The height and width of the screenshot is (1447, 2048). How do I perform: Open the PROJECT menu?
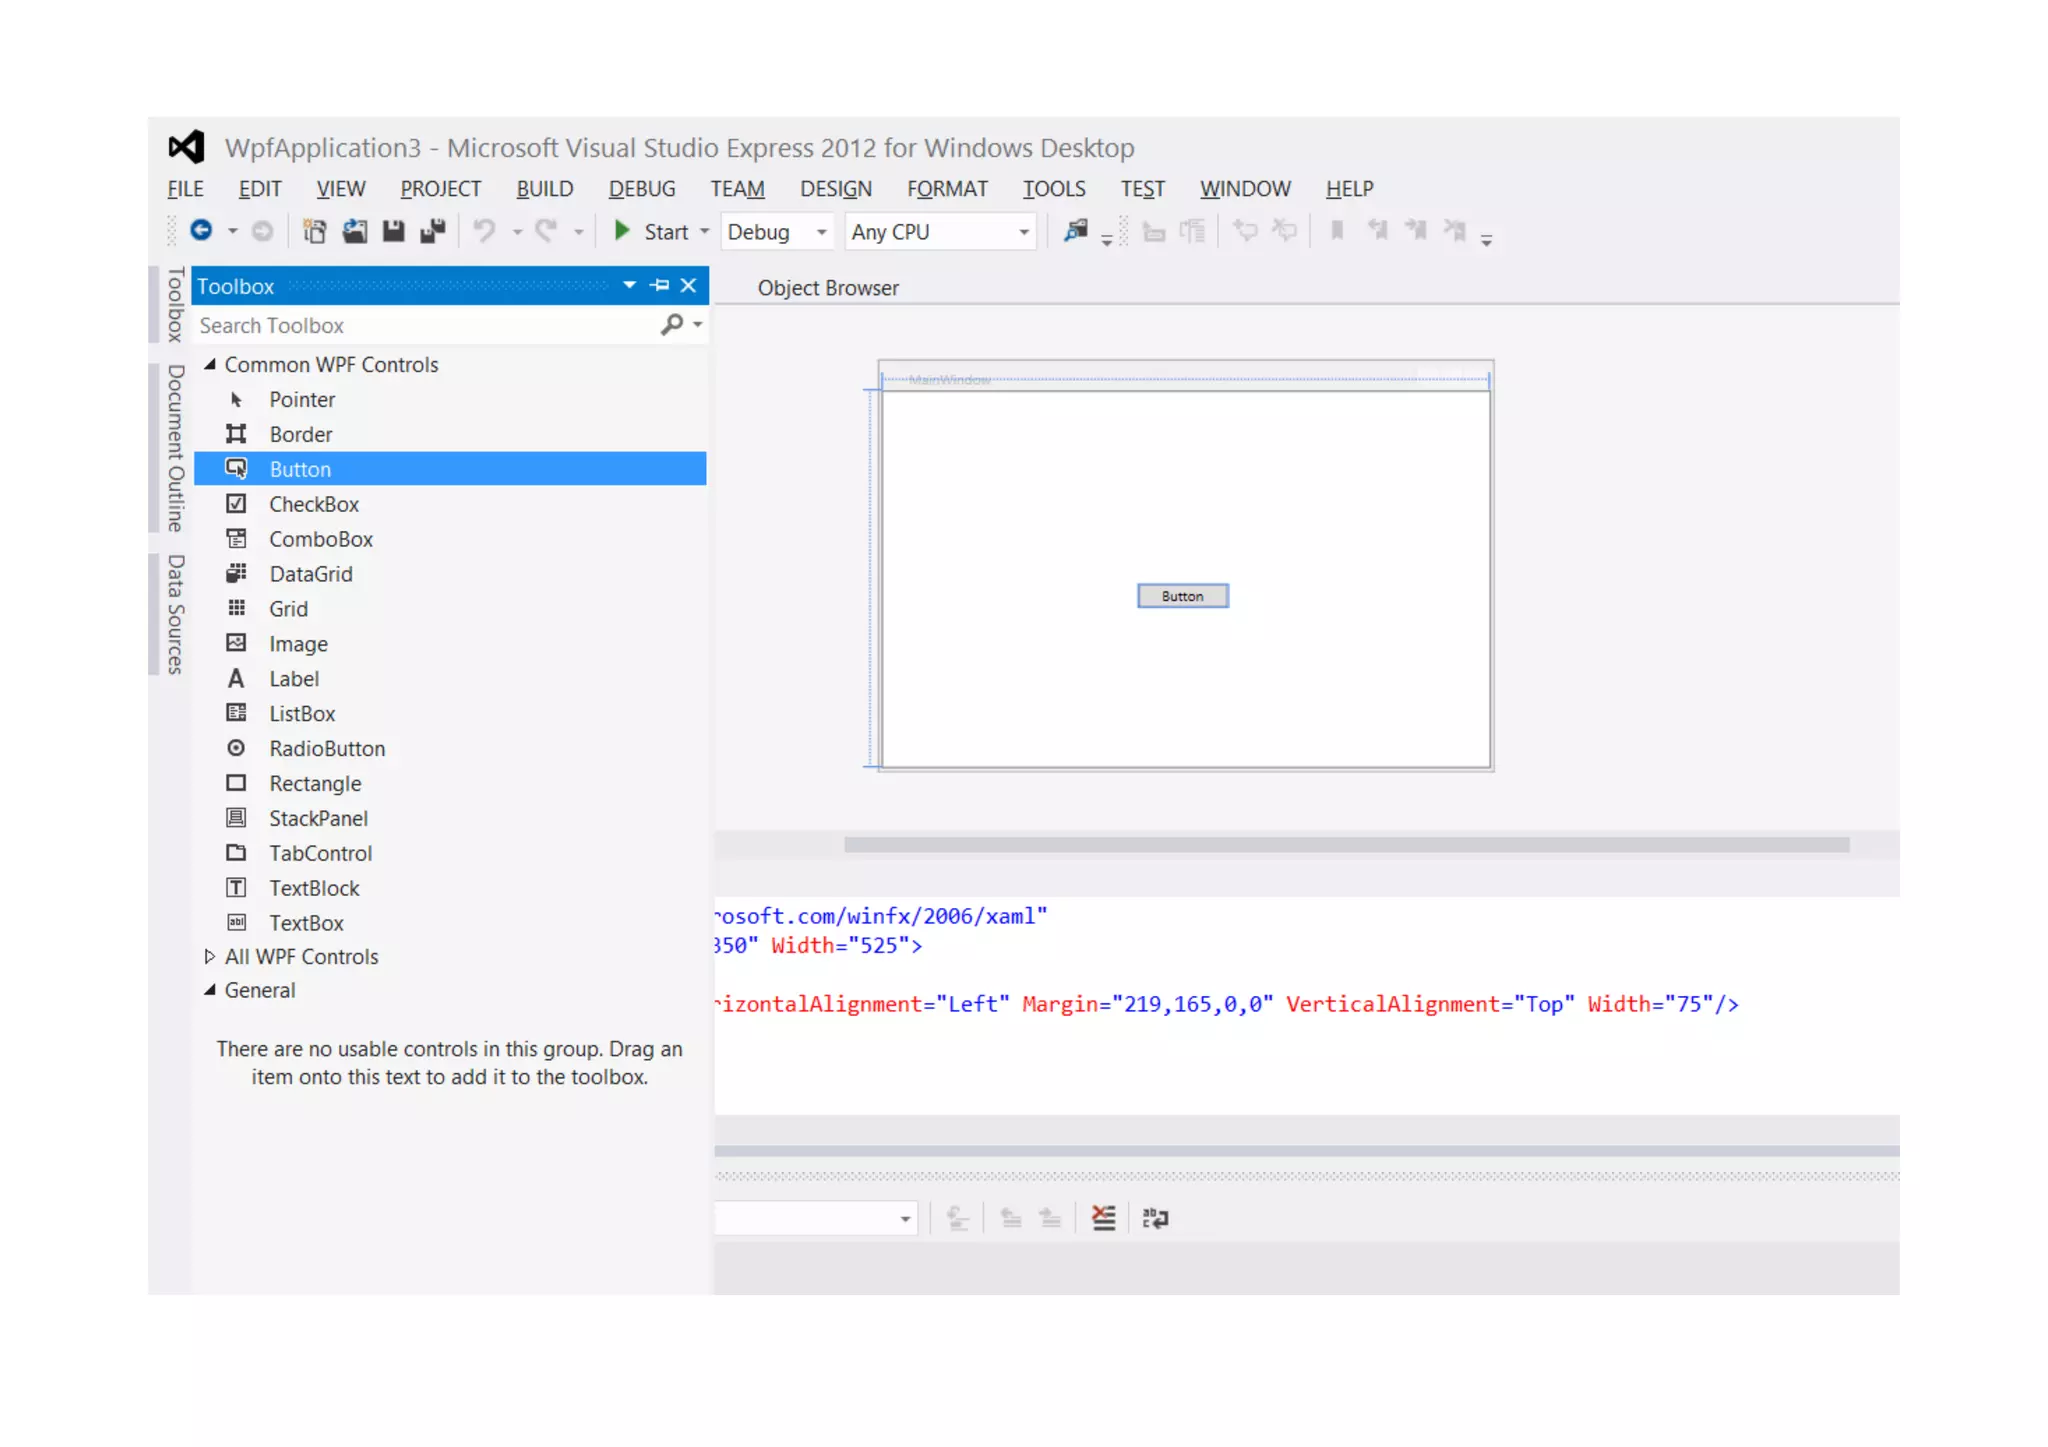click(441, 189)
